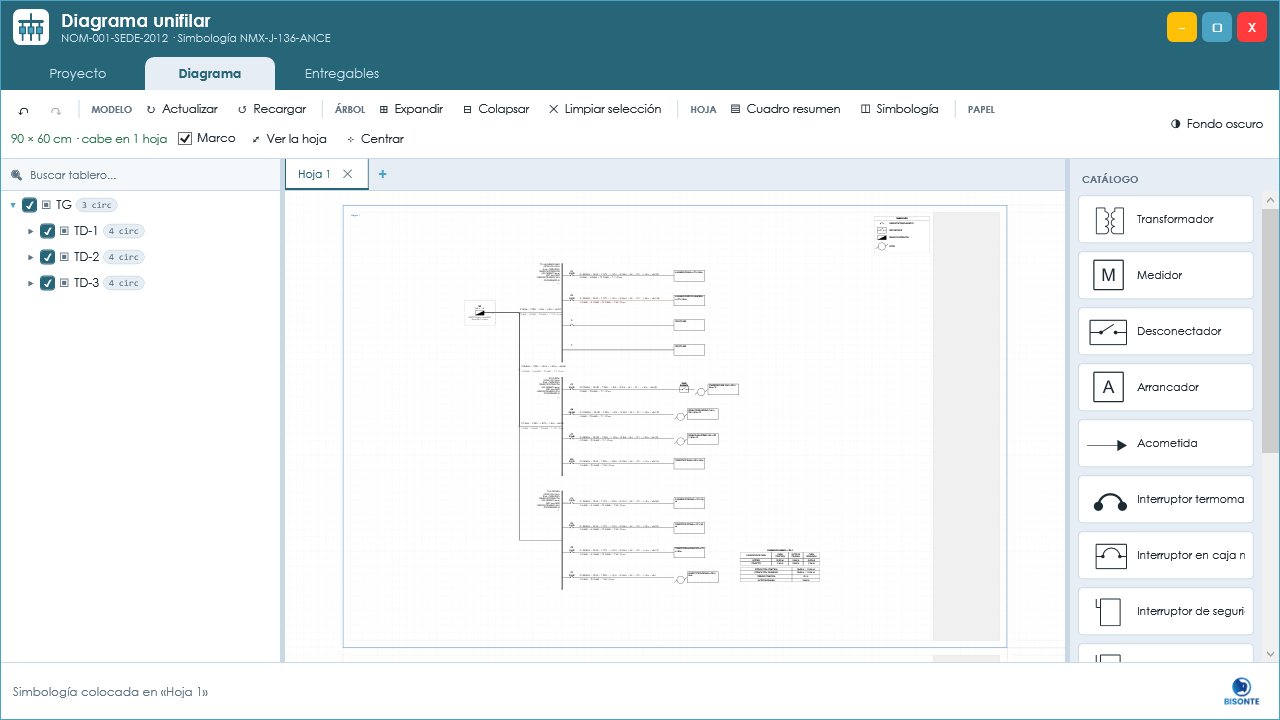This screenshot has height=720, width=1280.
Task: Switch to the Proyecto tab
Action: (78, 74)
